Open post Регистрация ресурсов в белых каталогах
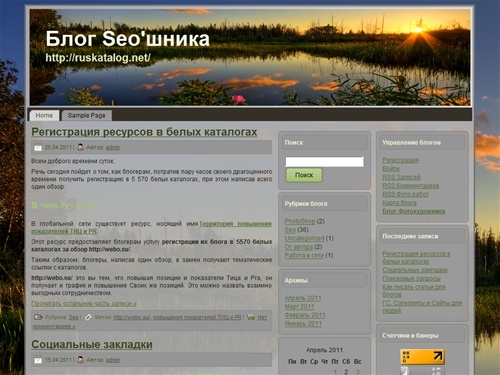Image resolution: width=500 pixels, height=375 pixels. [144, 132]
